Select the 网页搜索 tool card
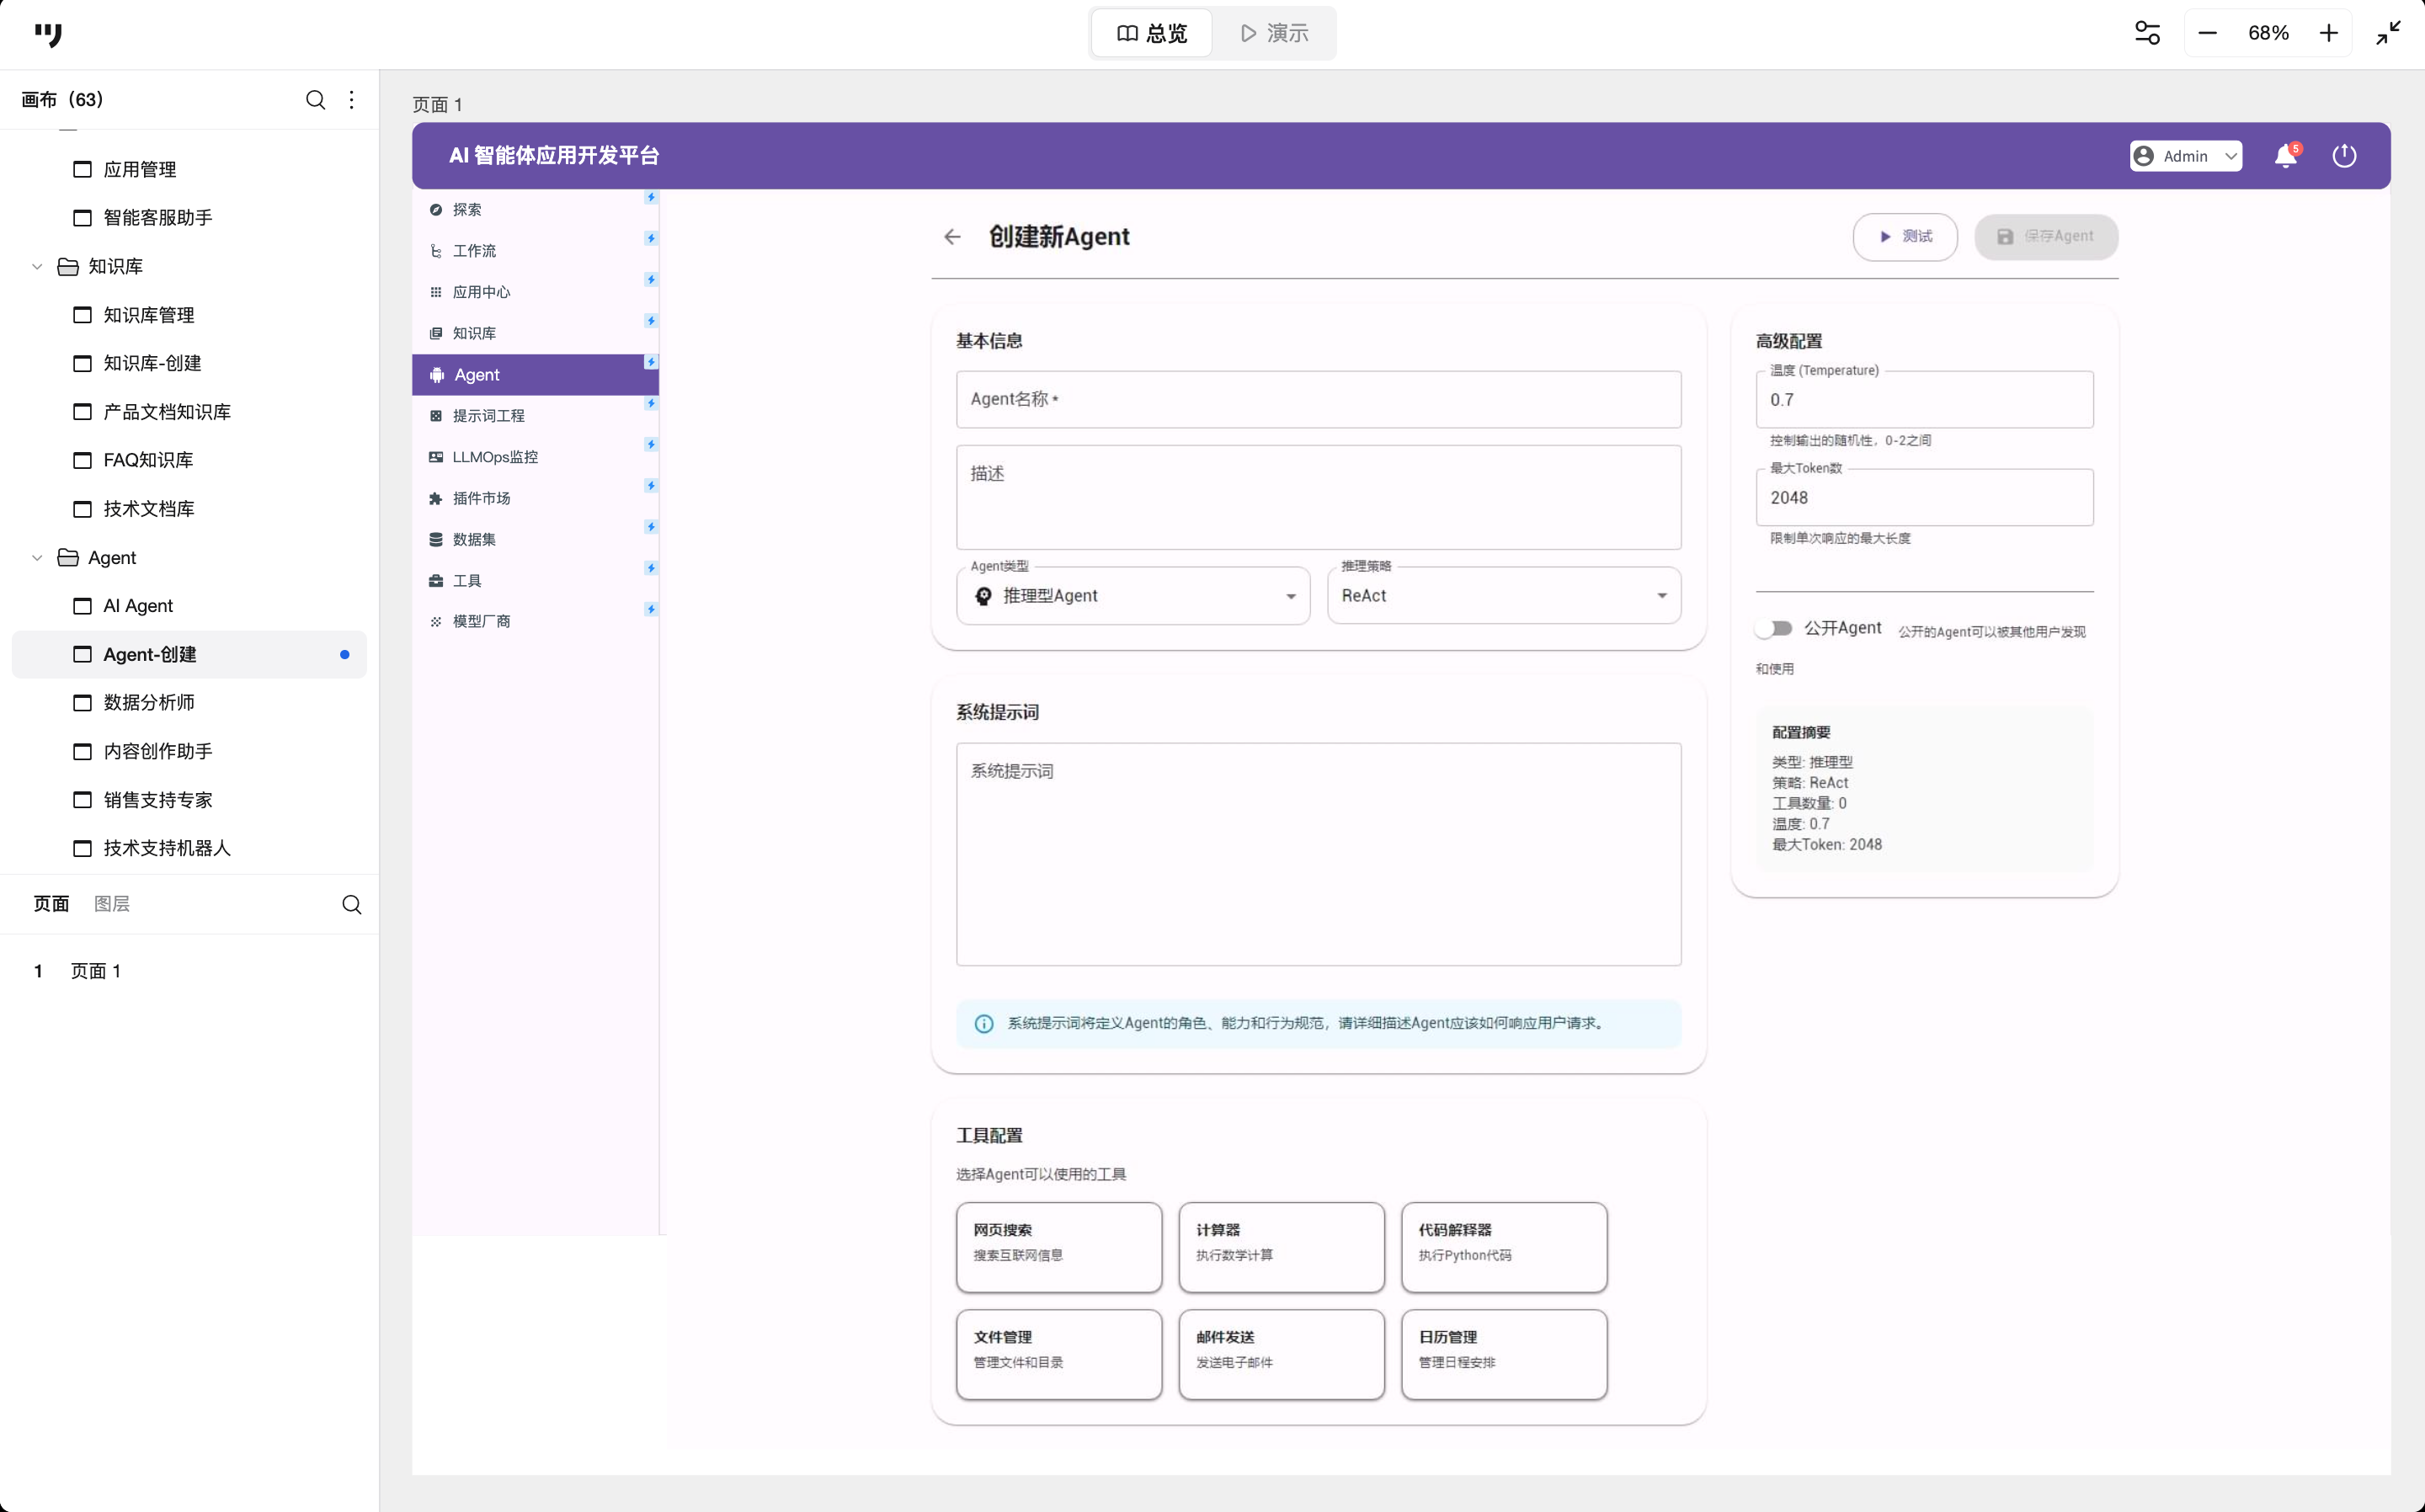Screen dimensions: 2425x1512 [1058, 1246]
